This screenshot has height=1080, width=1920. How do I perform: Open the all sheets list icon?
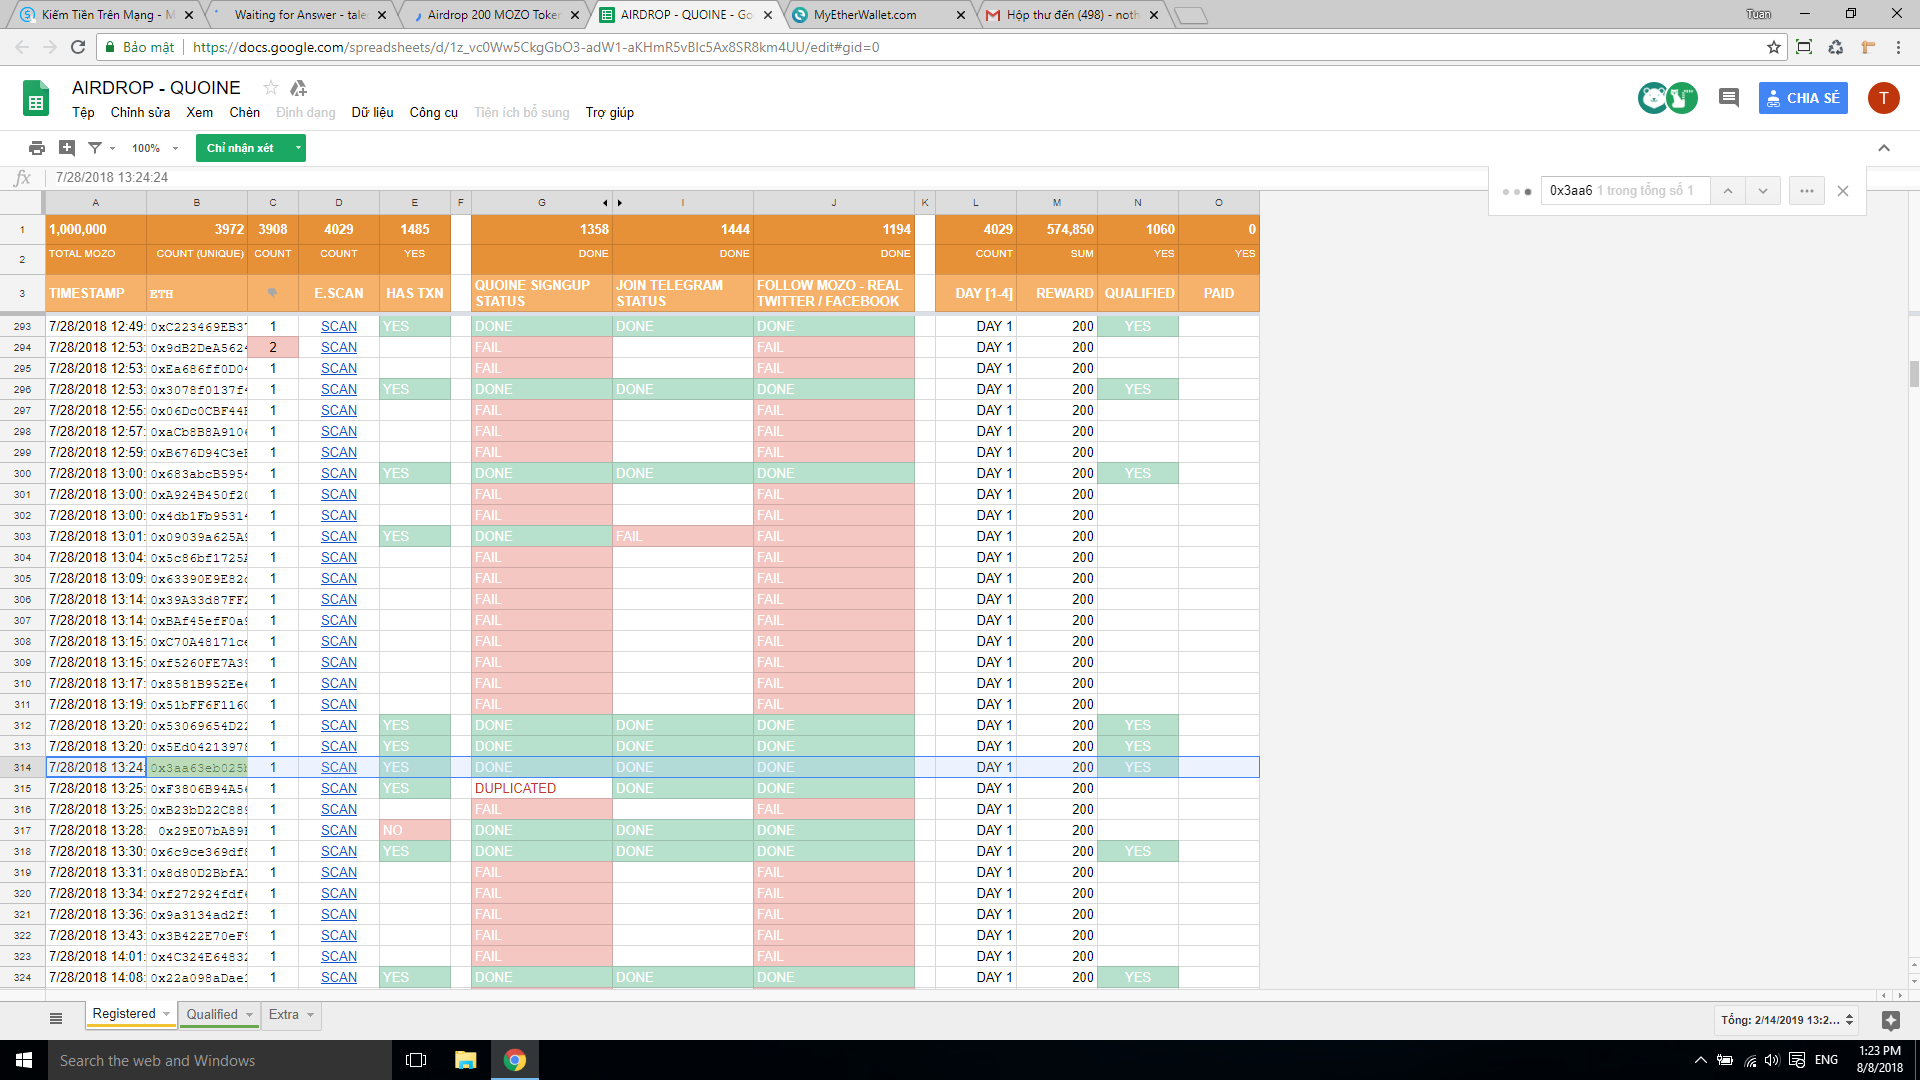(56, 1018)
